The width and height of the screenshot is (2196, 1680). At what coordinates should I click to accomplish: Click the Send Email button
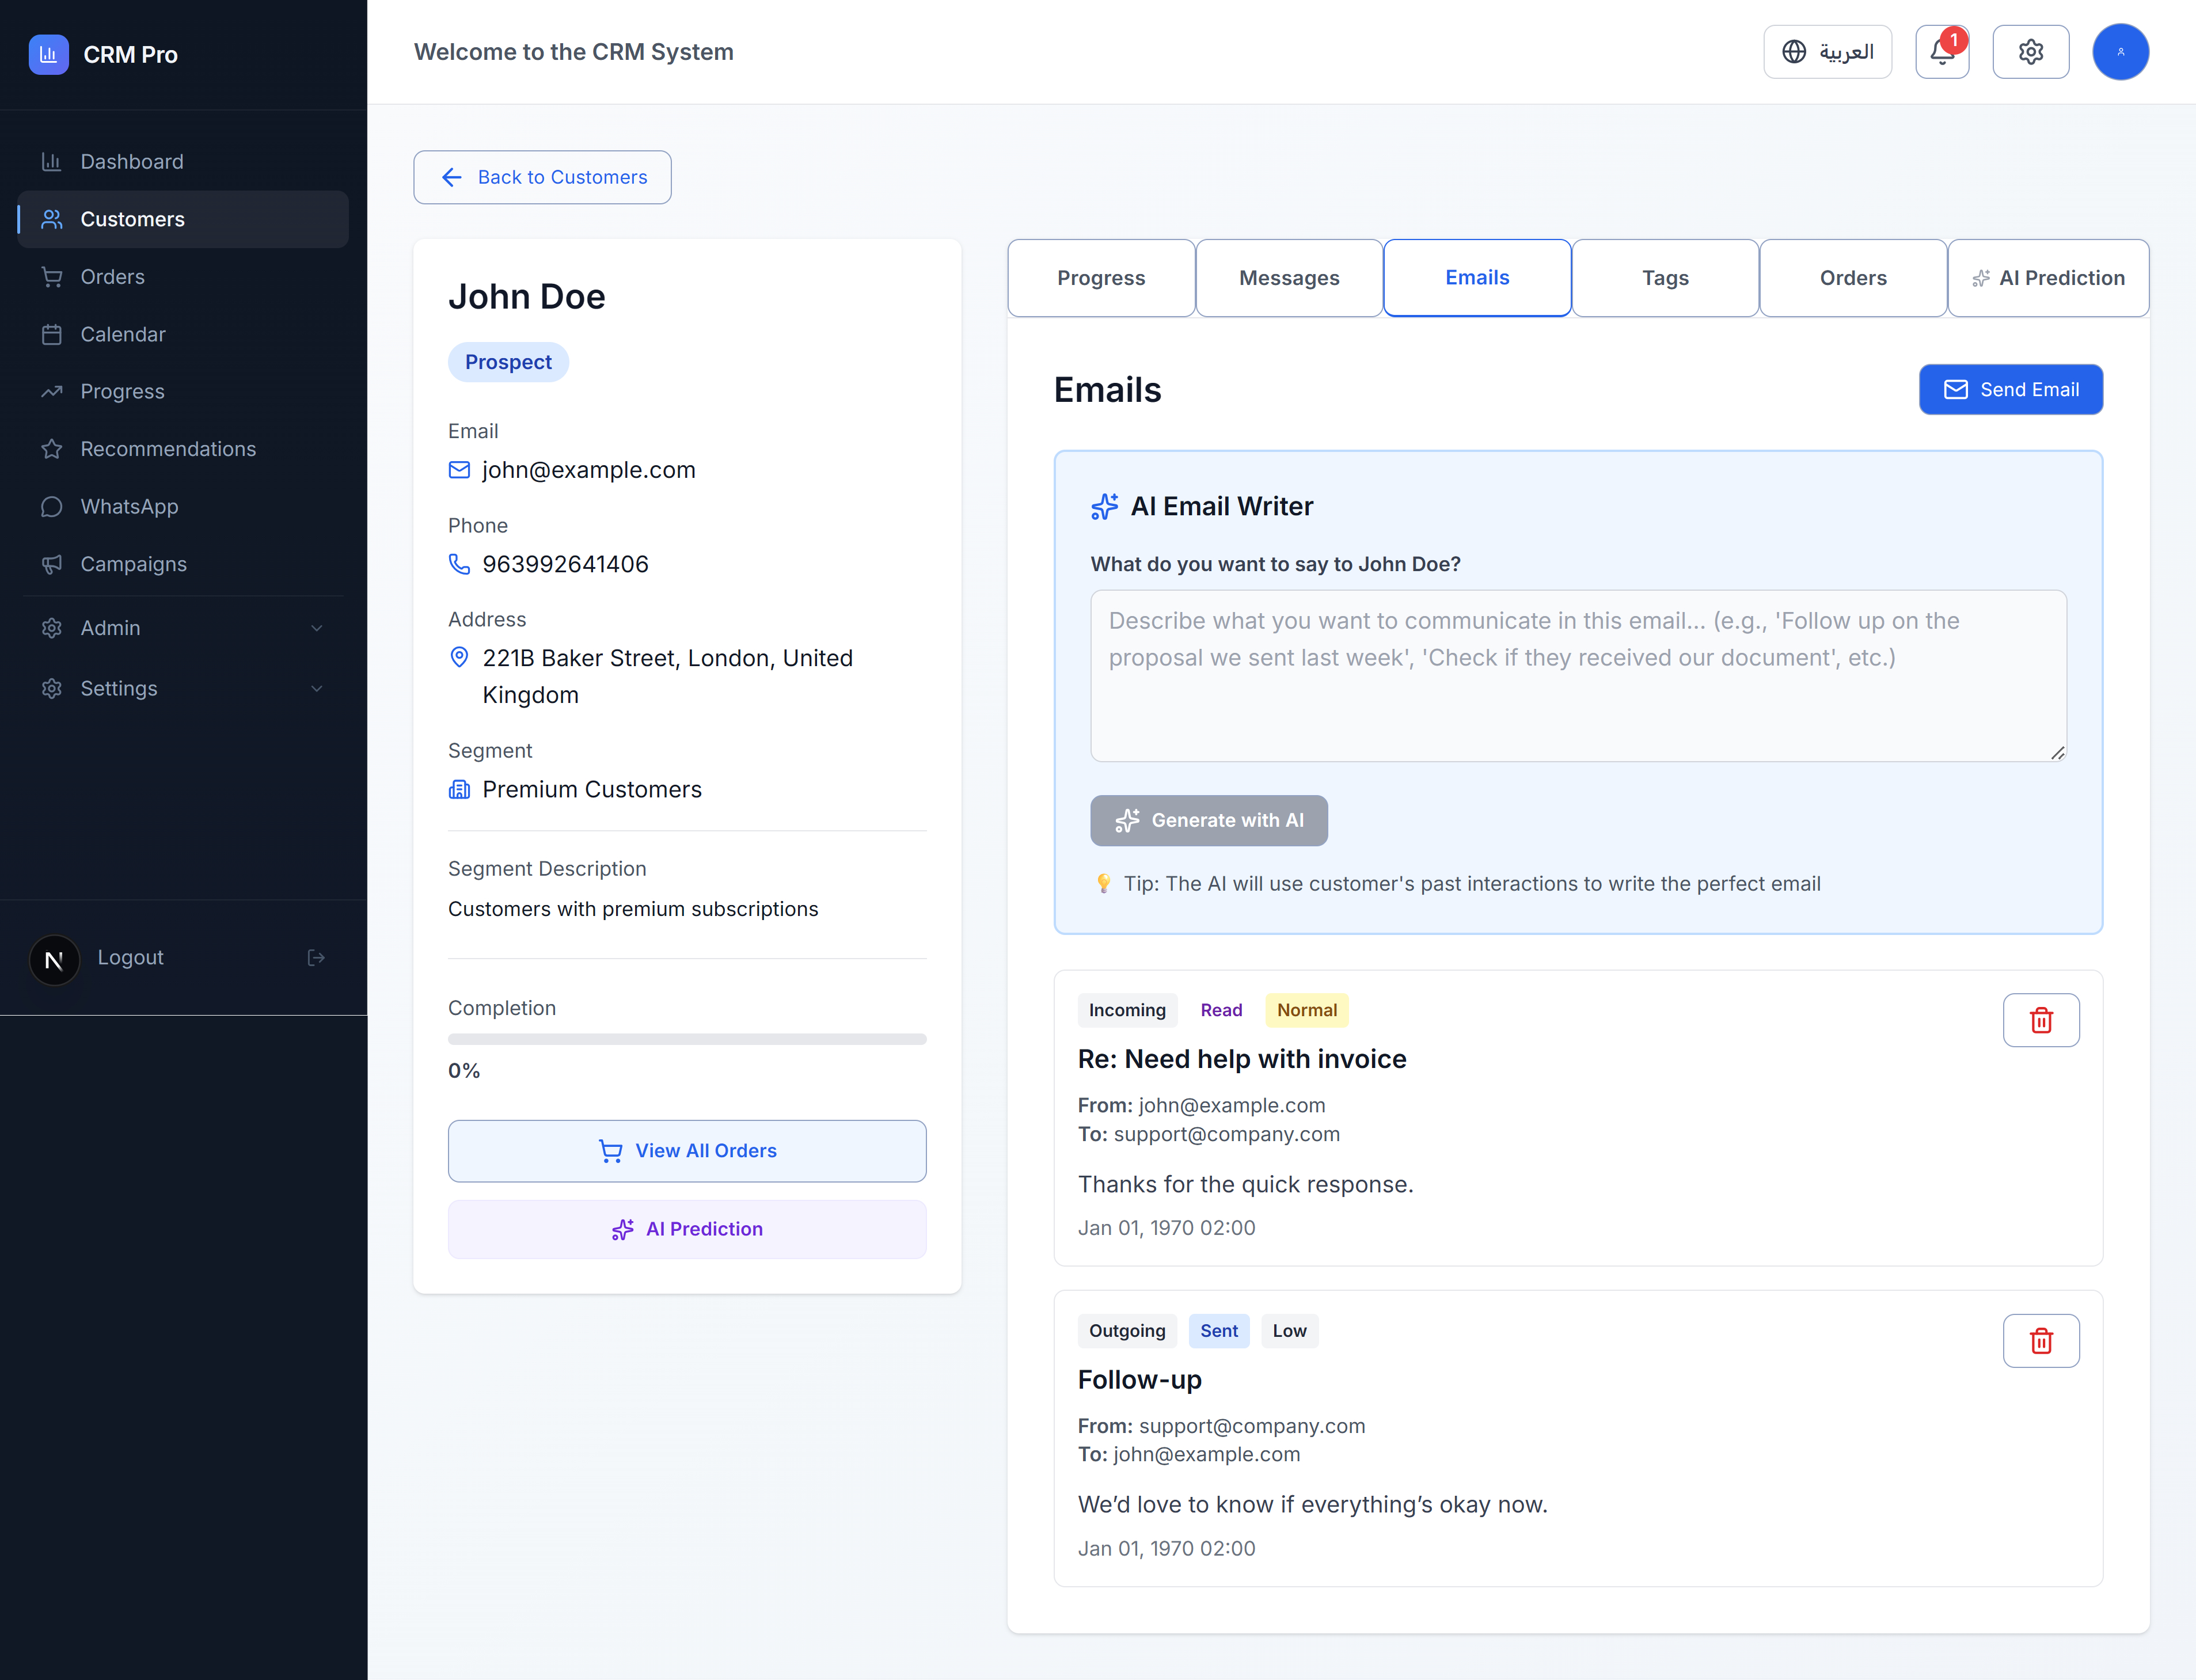(2010, 389)
